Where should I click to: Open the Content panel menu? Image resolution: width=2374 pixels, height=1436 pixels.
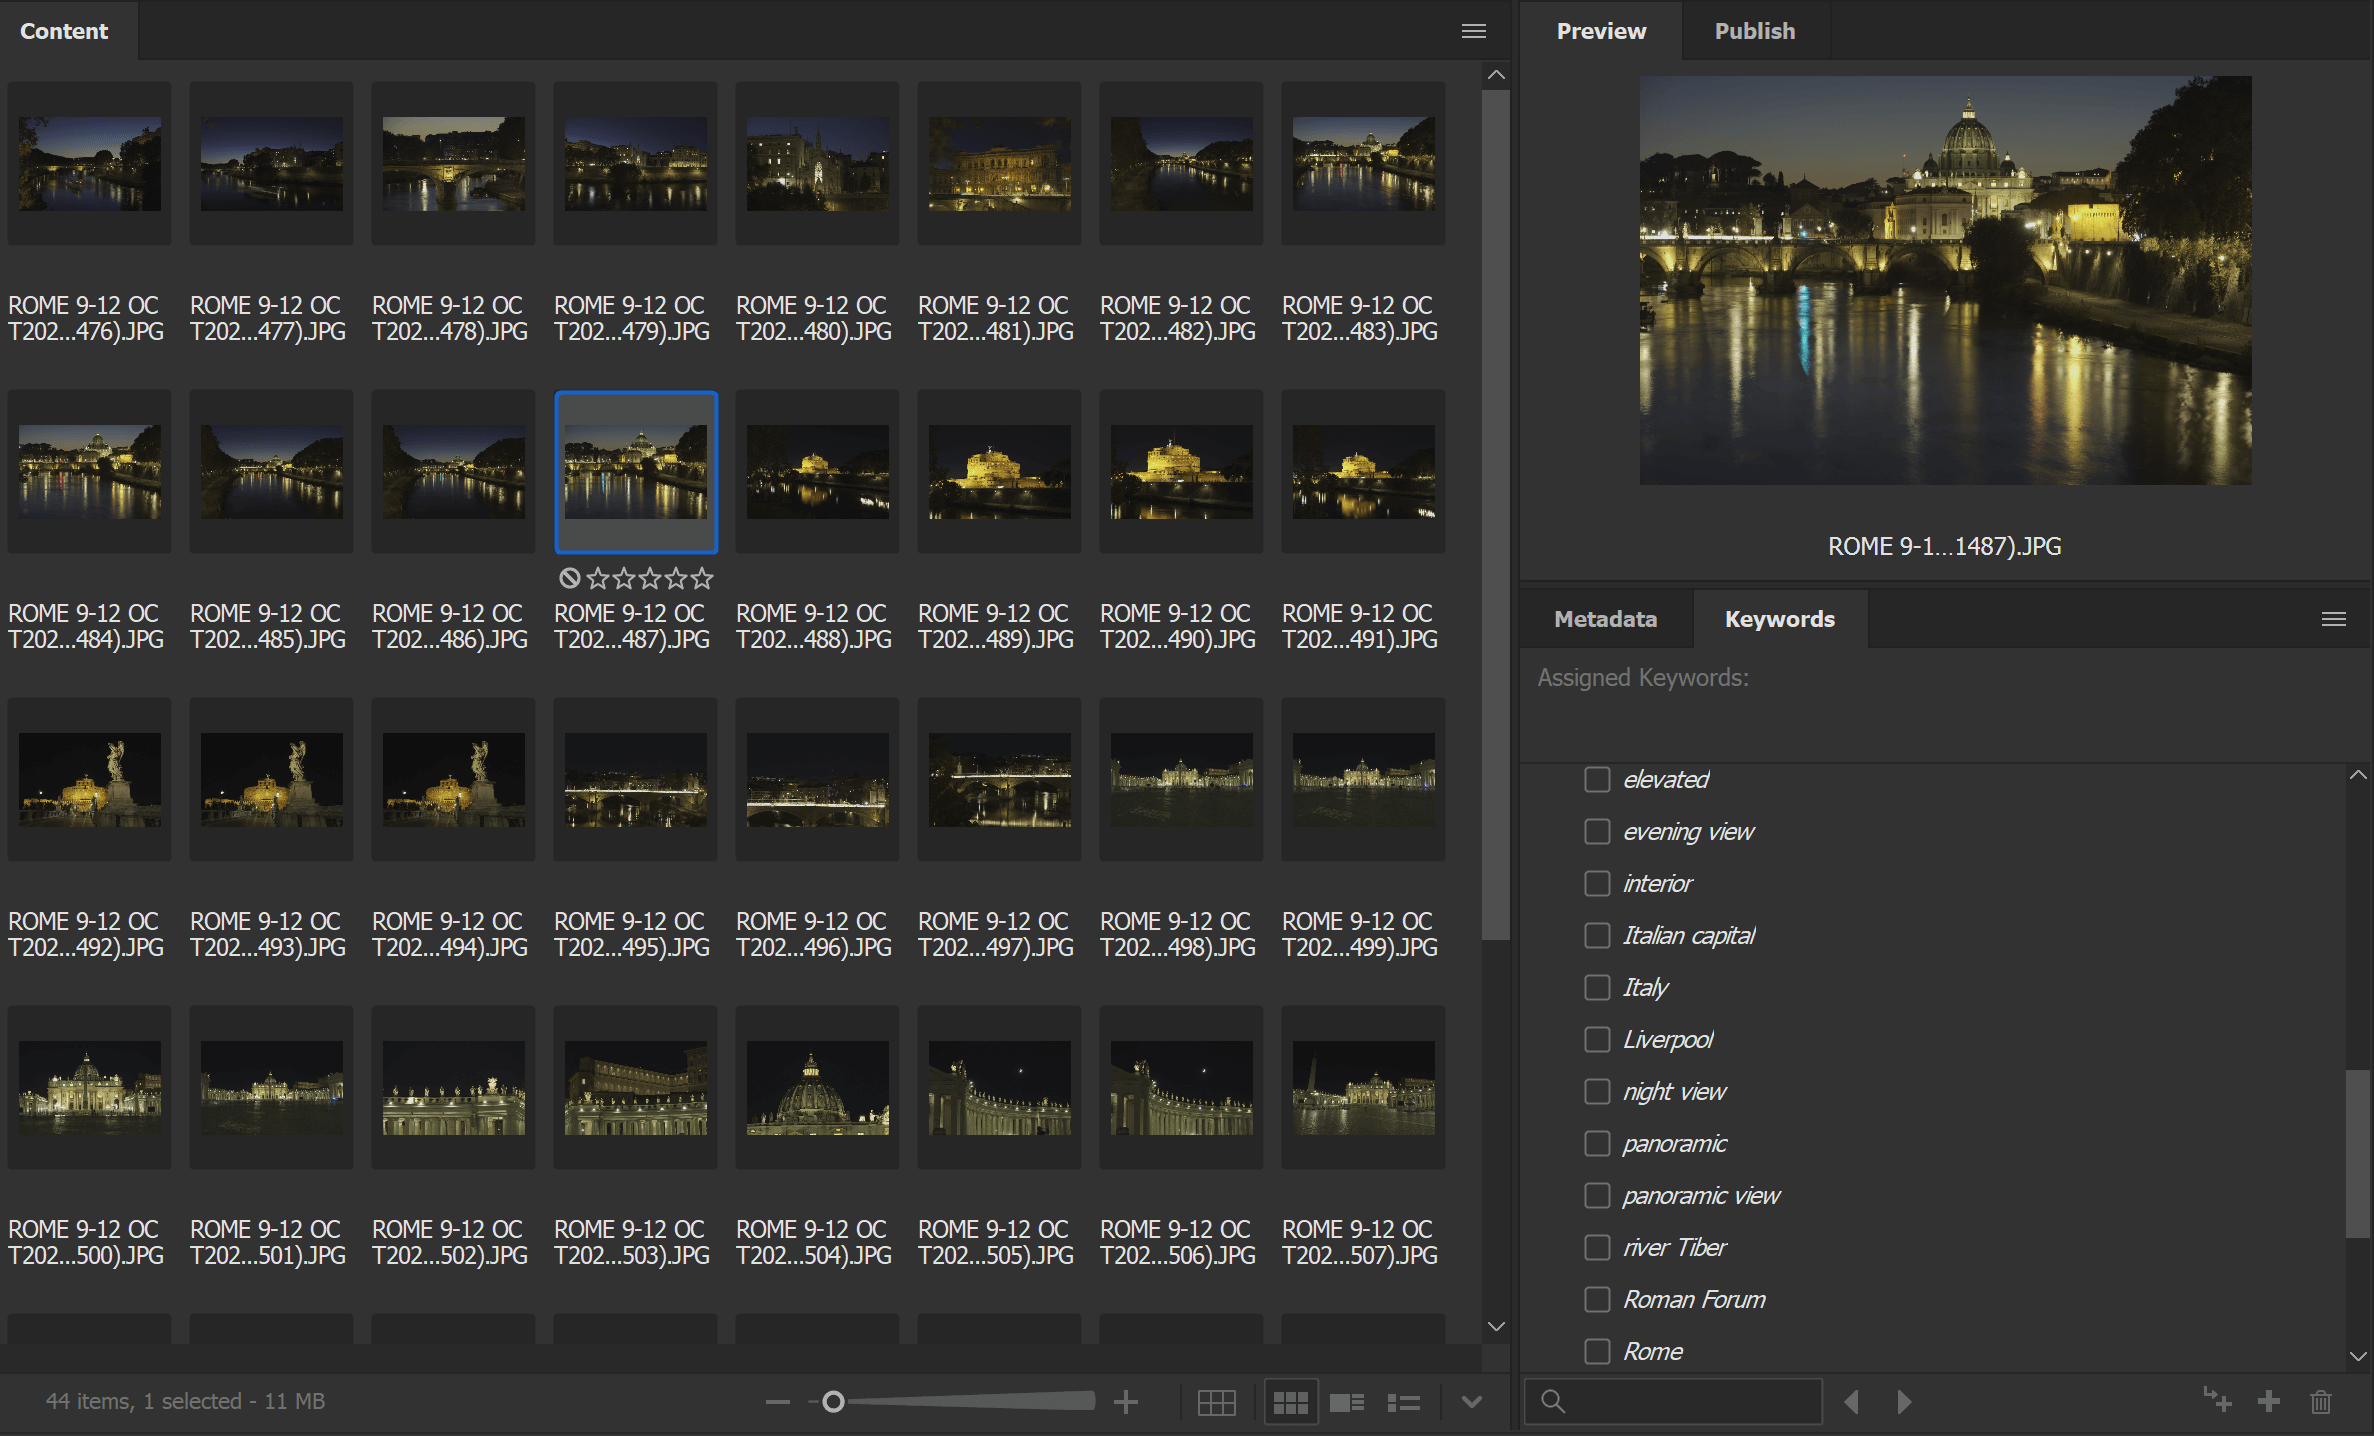pyautogui.click(x=1473, y=30)
